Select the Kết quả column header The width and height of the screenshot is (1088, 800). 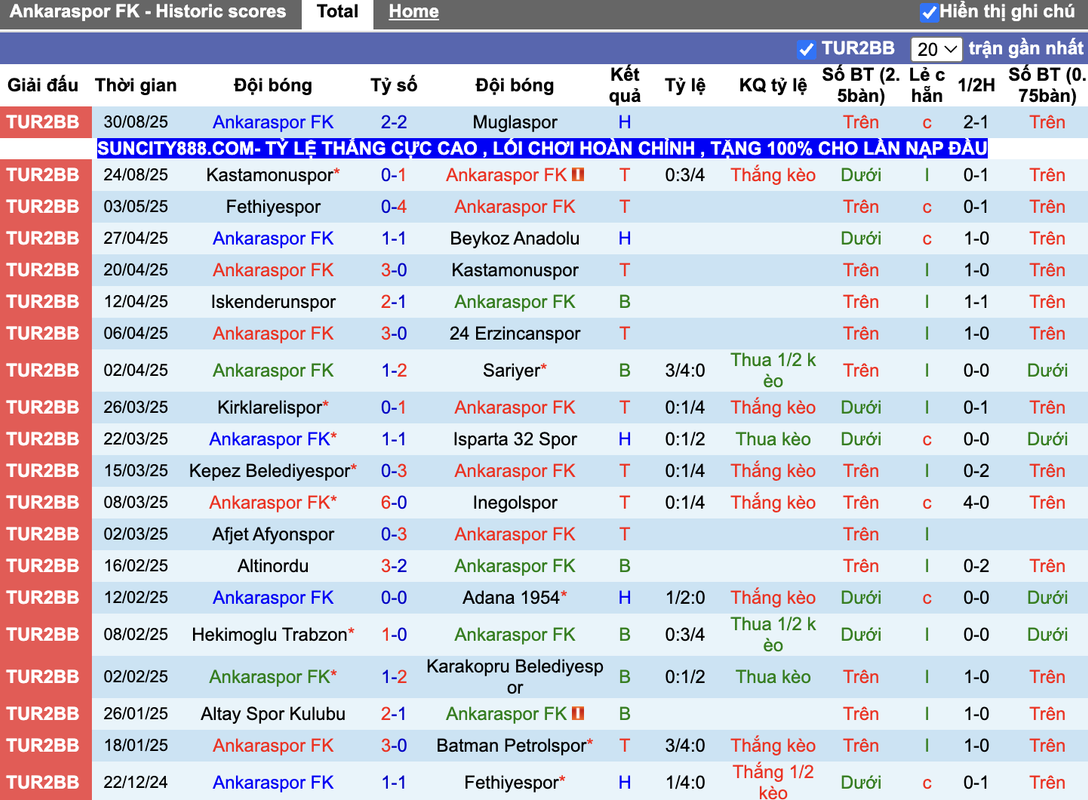pyautogui.click(x=624, y=85)
